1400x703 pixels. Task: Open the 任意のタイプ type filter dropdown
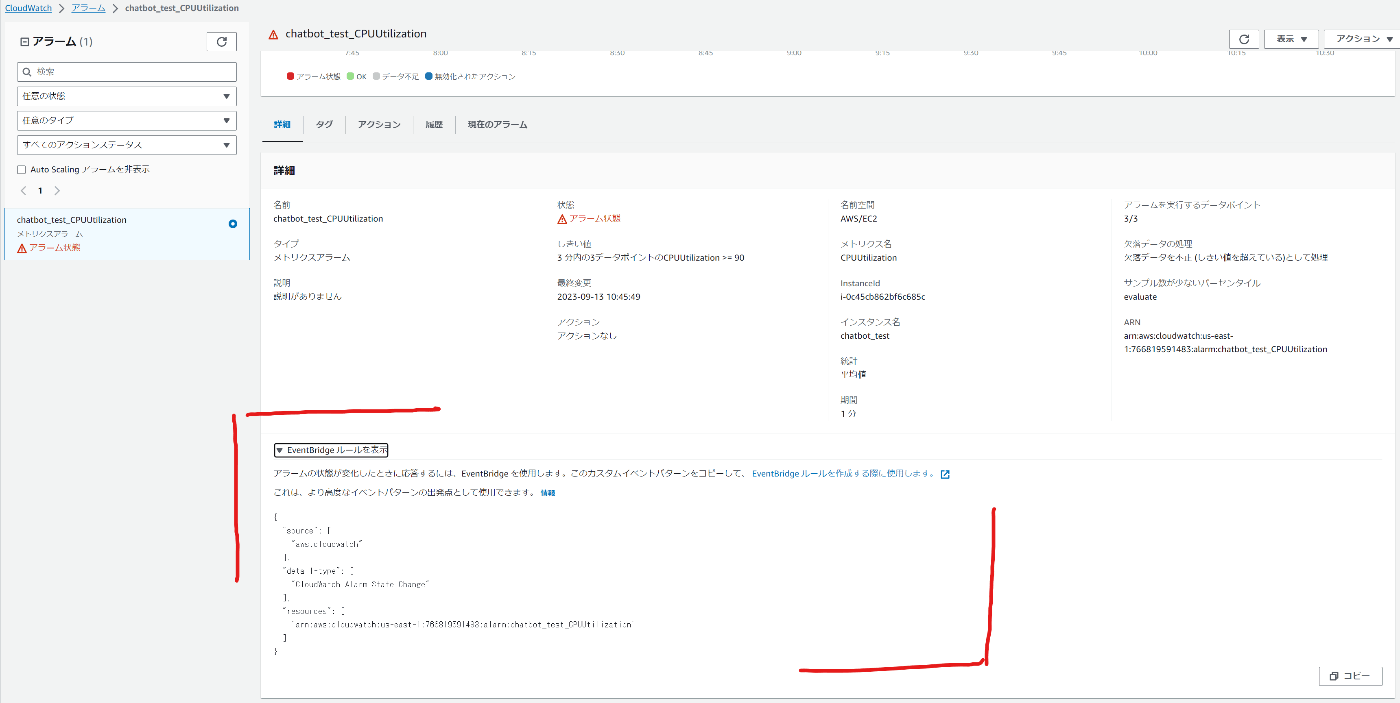[x=127, y=120]
